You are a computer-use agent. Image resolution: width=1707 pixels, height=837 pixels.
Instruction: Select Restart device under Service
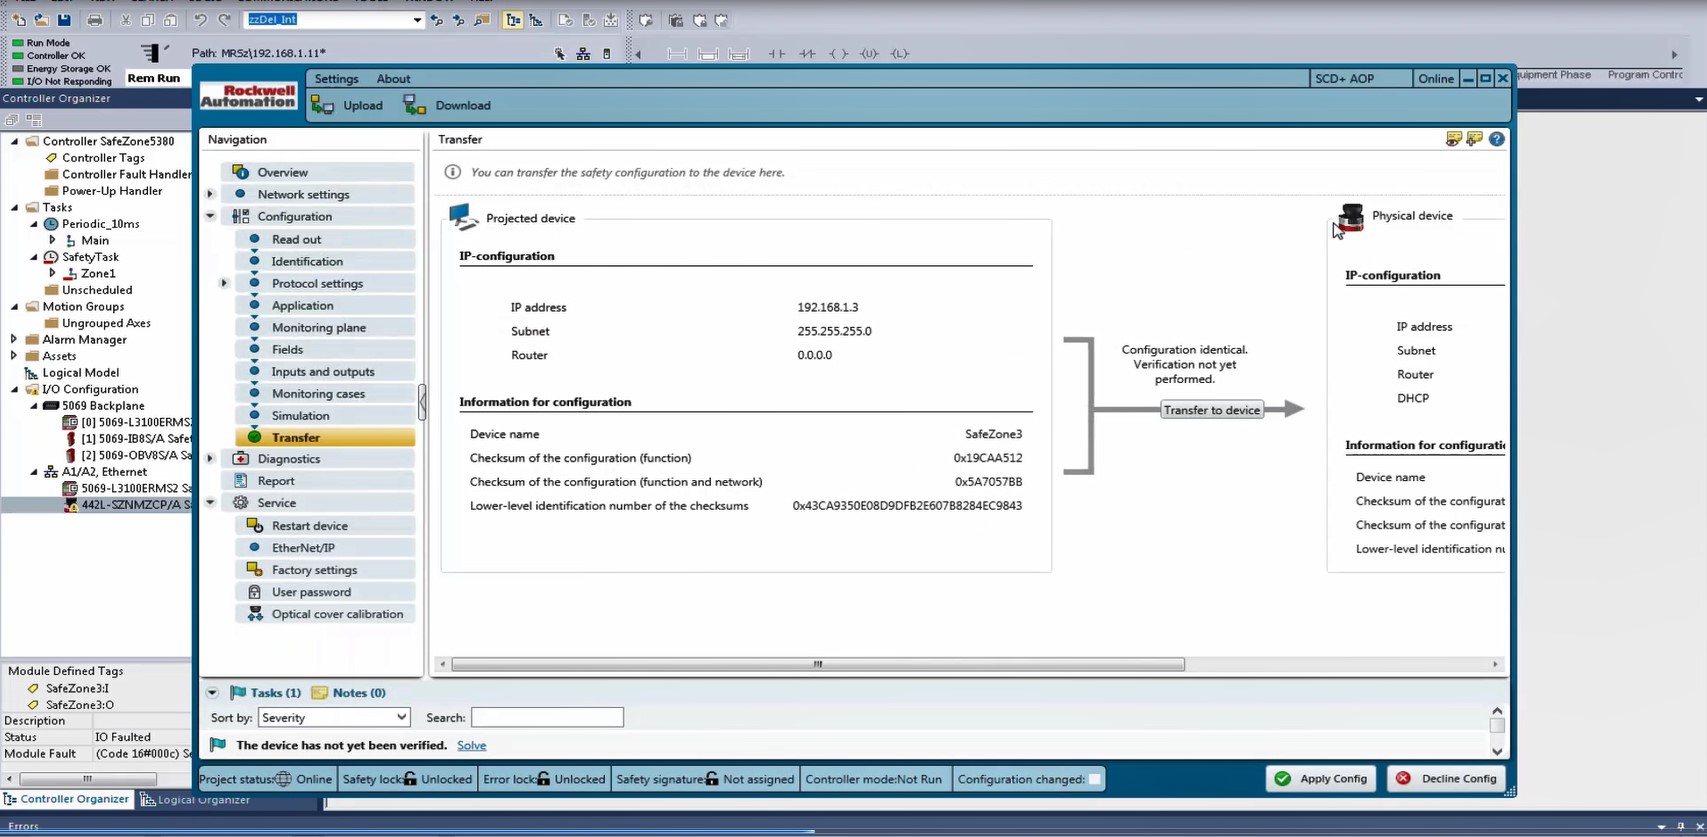[x=309, y=526]
